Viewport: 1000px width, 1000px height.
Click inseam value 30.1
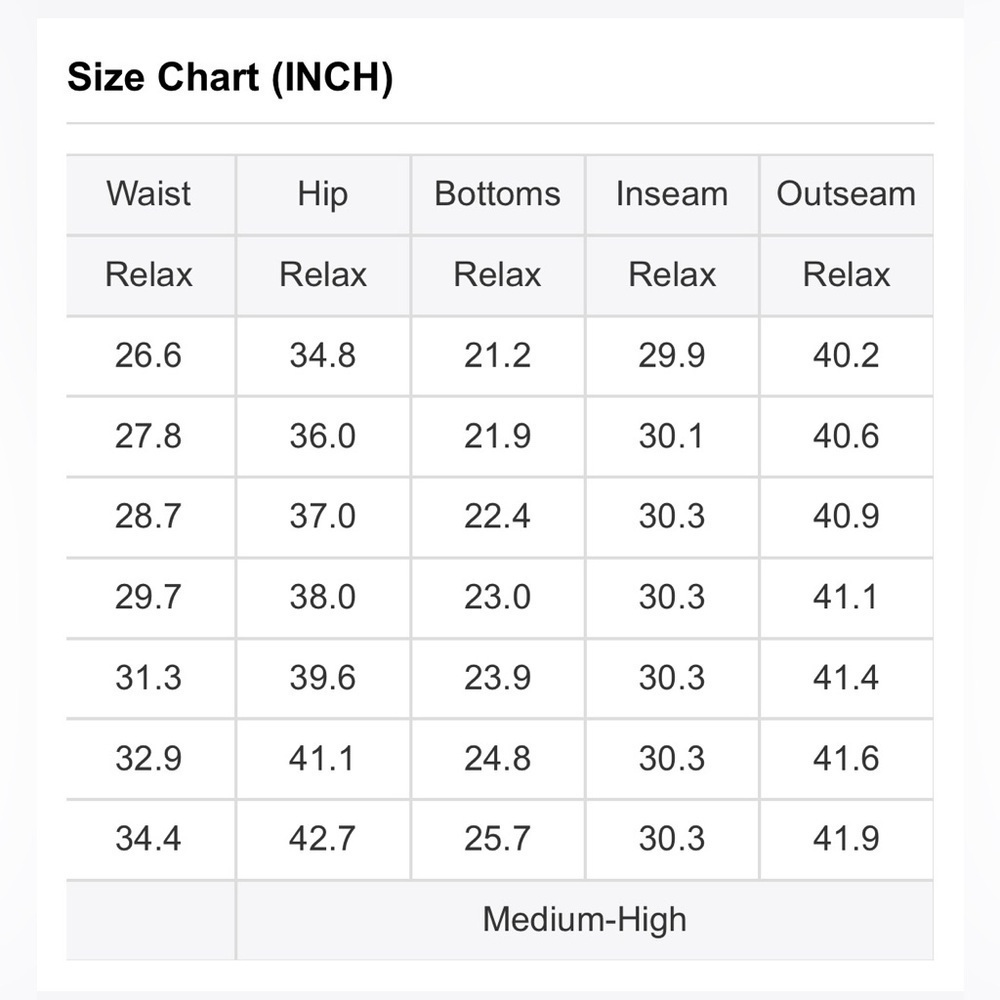[x=672, y=436]
